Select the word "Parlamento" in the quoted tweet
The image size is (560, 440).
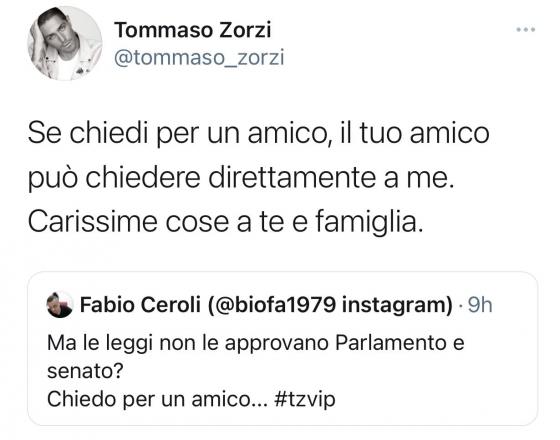click(x=391, y=343)
